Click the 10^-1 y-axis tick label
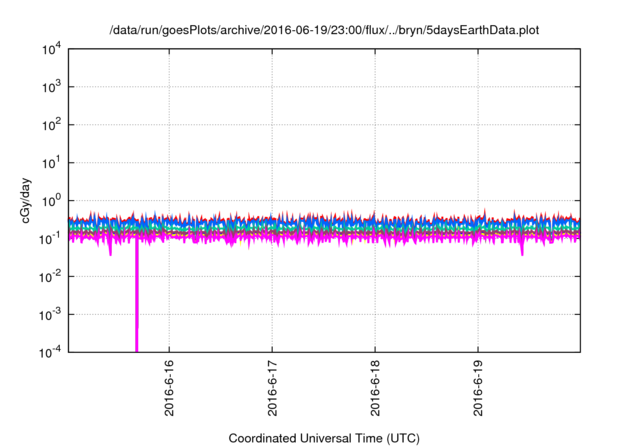 click(x=50, y=239)
